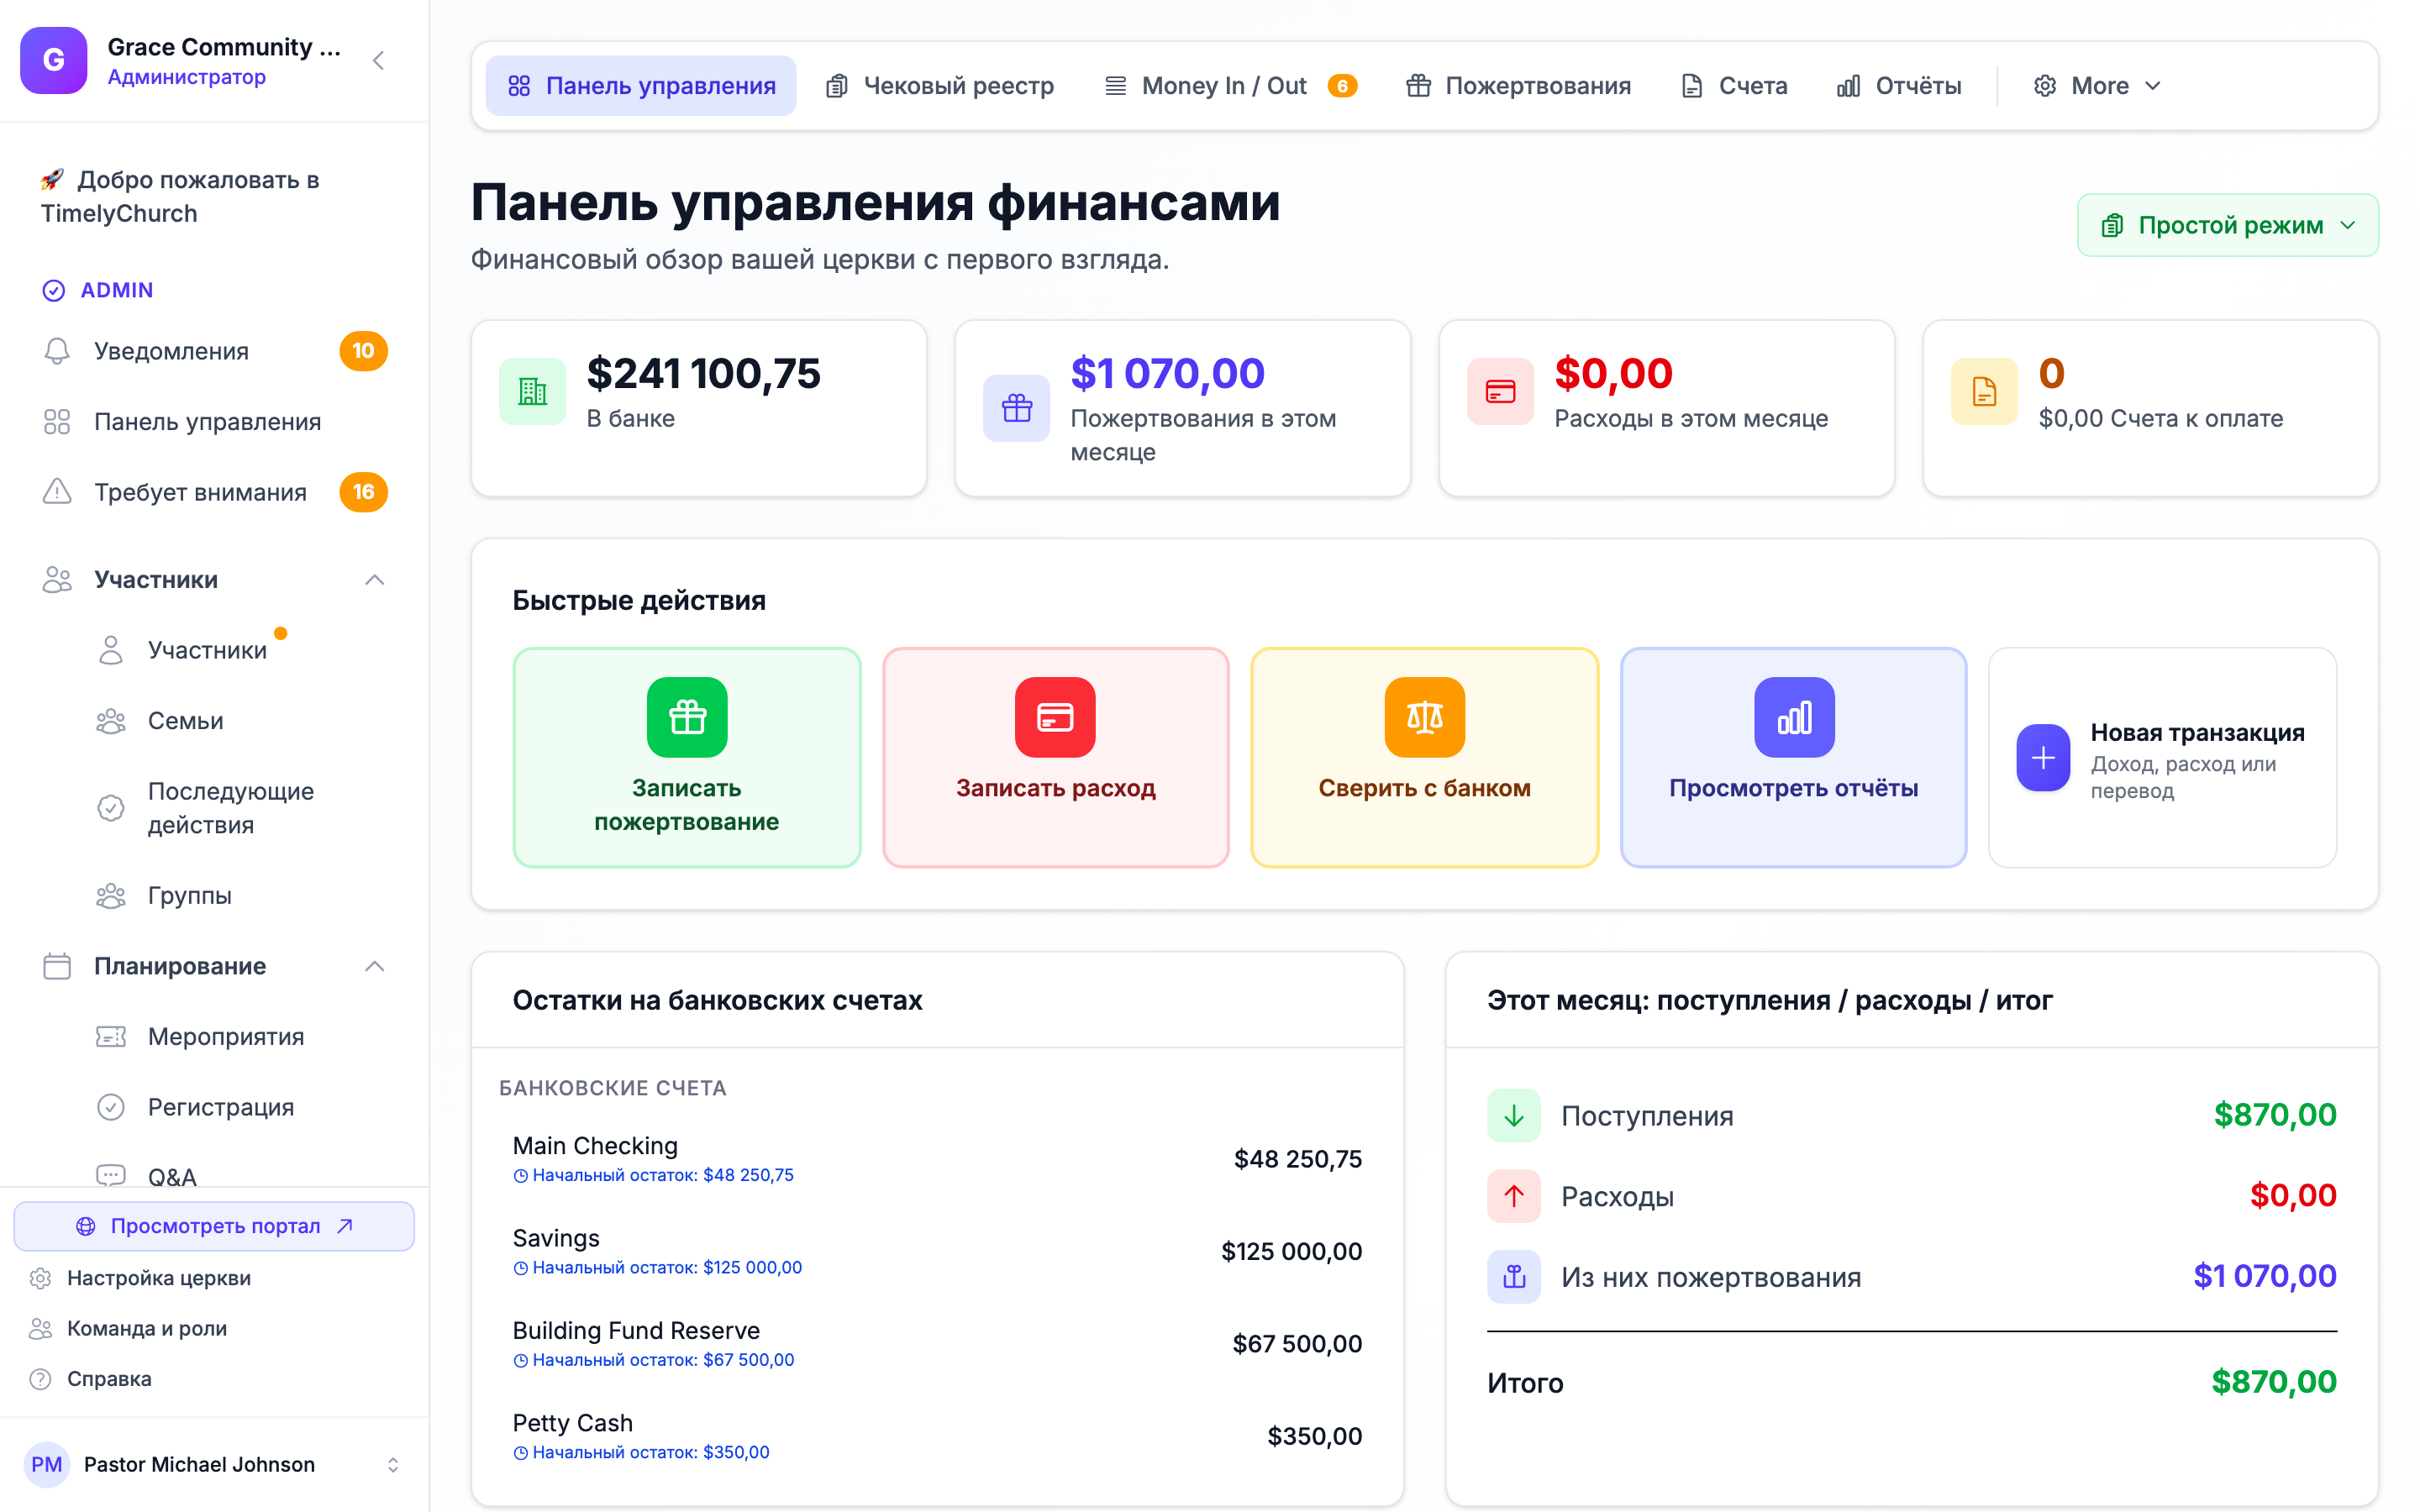Select the Main Checking account row

(937, 1159)
